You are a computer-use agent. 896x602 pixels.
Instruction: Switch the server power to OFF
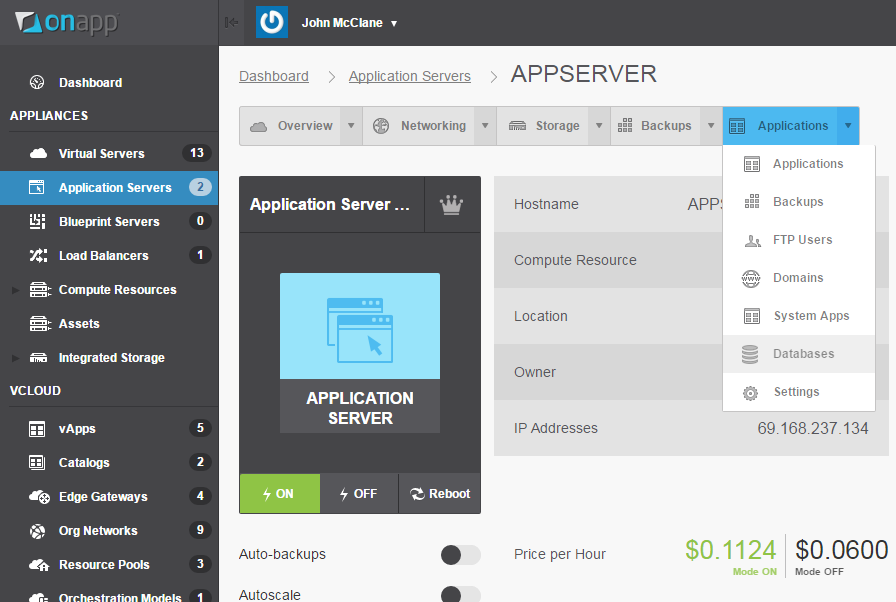click(358, 493)
